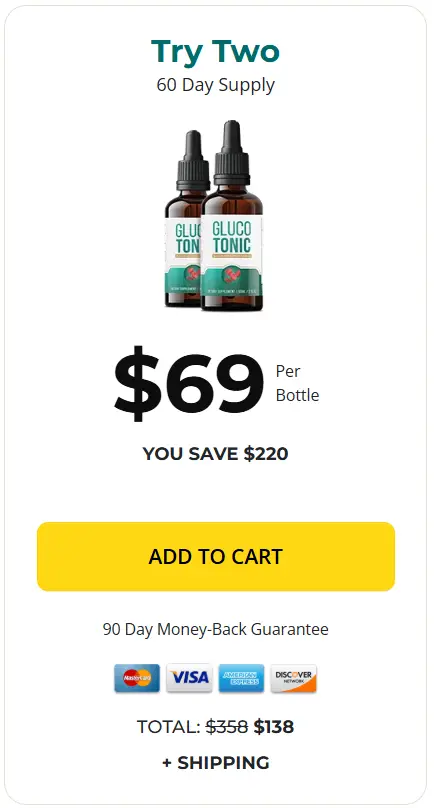Click the bold $138 total price
This screenshot has width=434, height=808.
click(x=274, y=727)
